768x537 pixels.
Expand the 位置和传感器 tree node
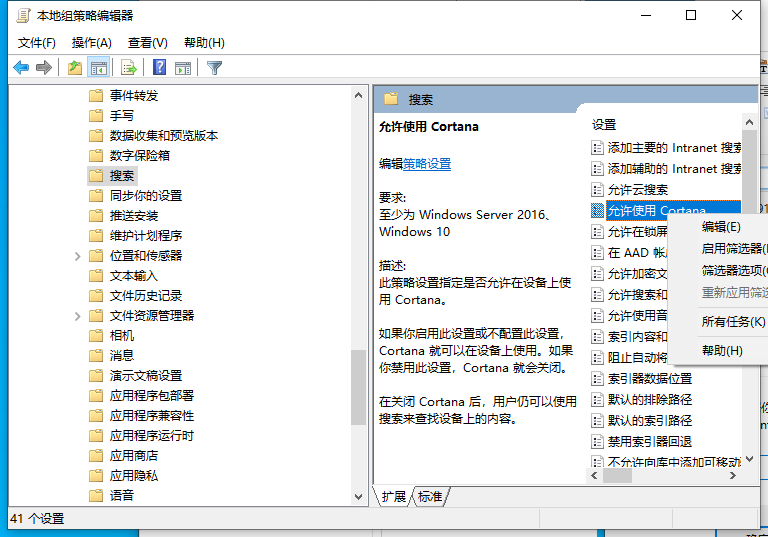[78, 256]
